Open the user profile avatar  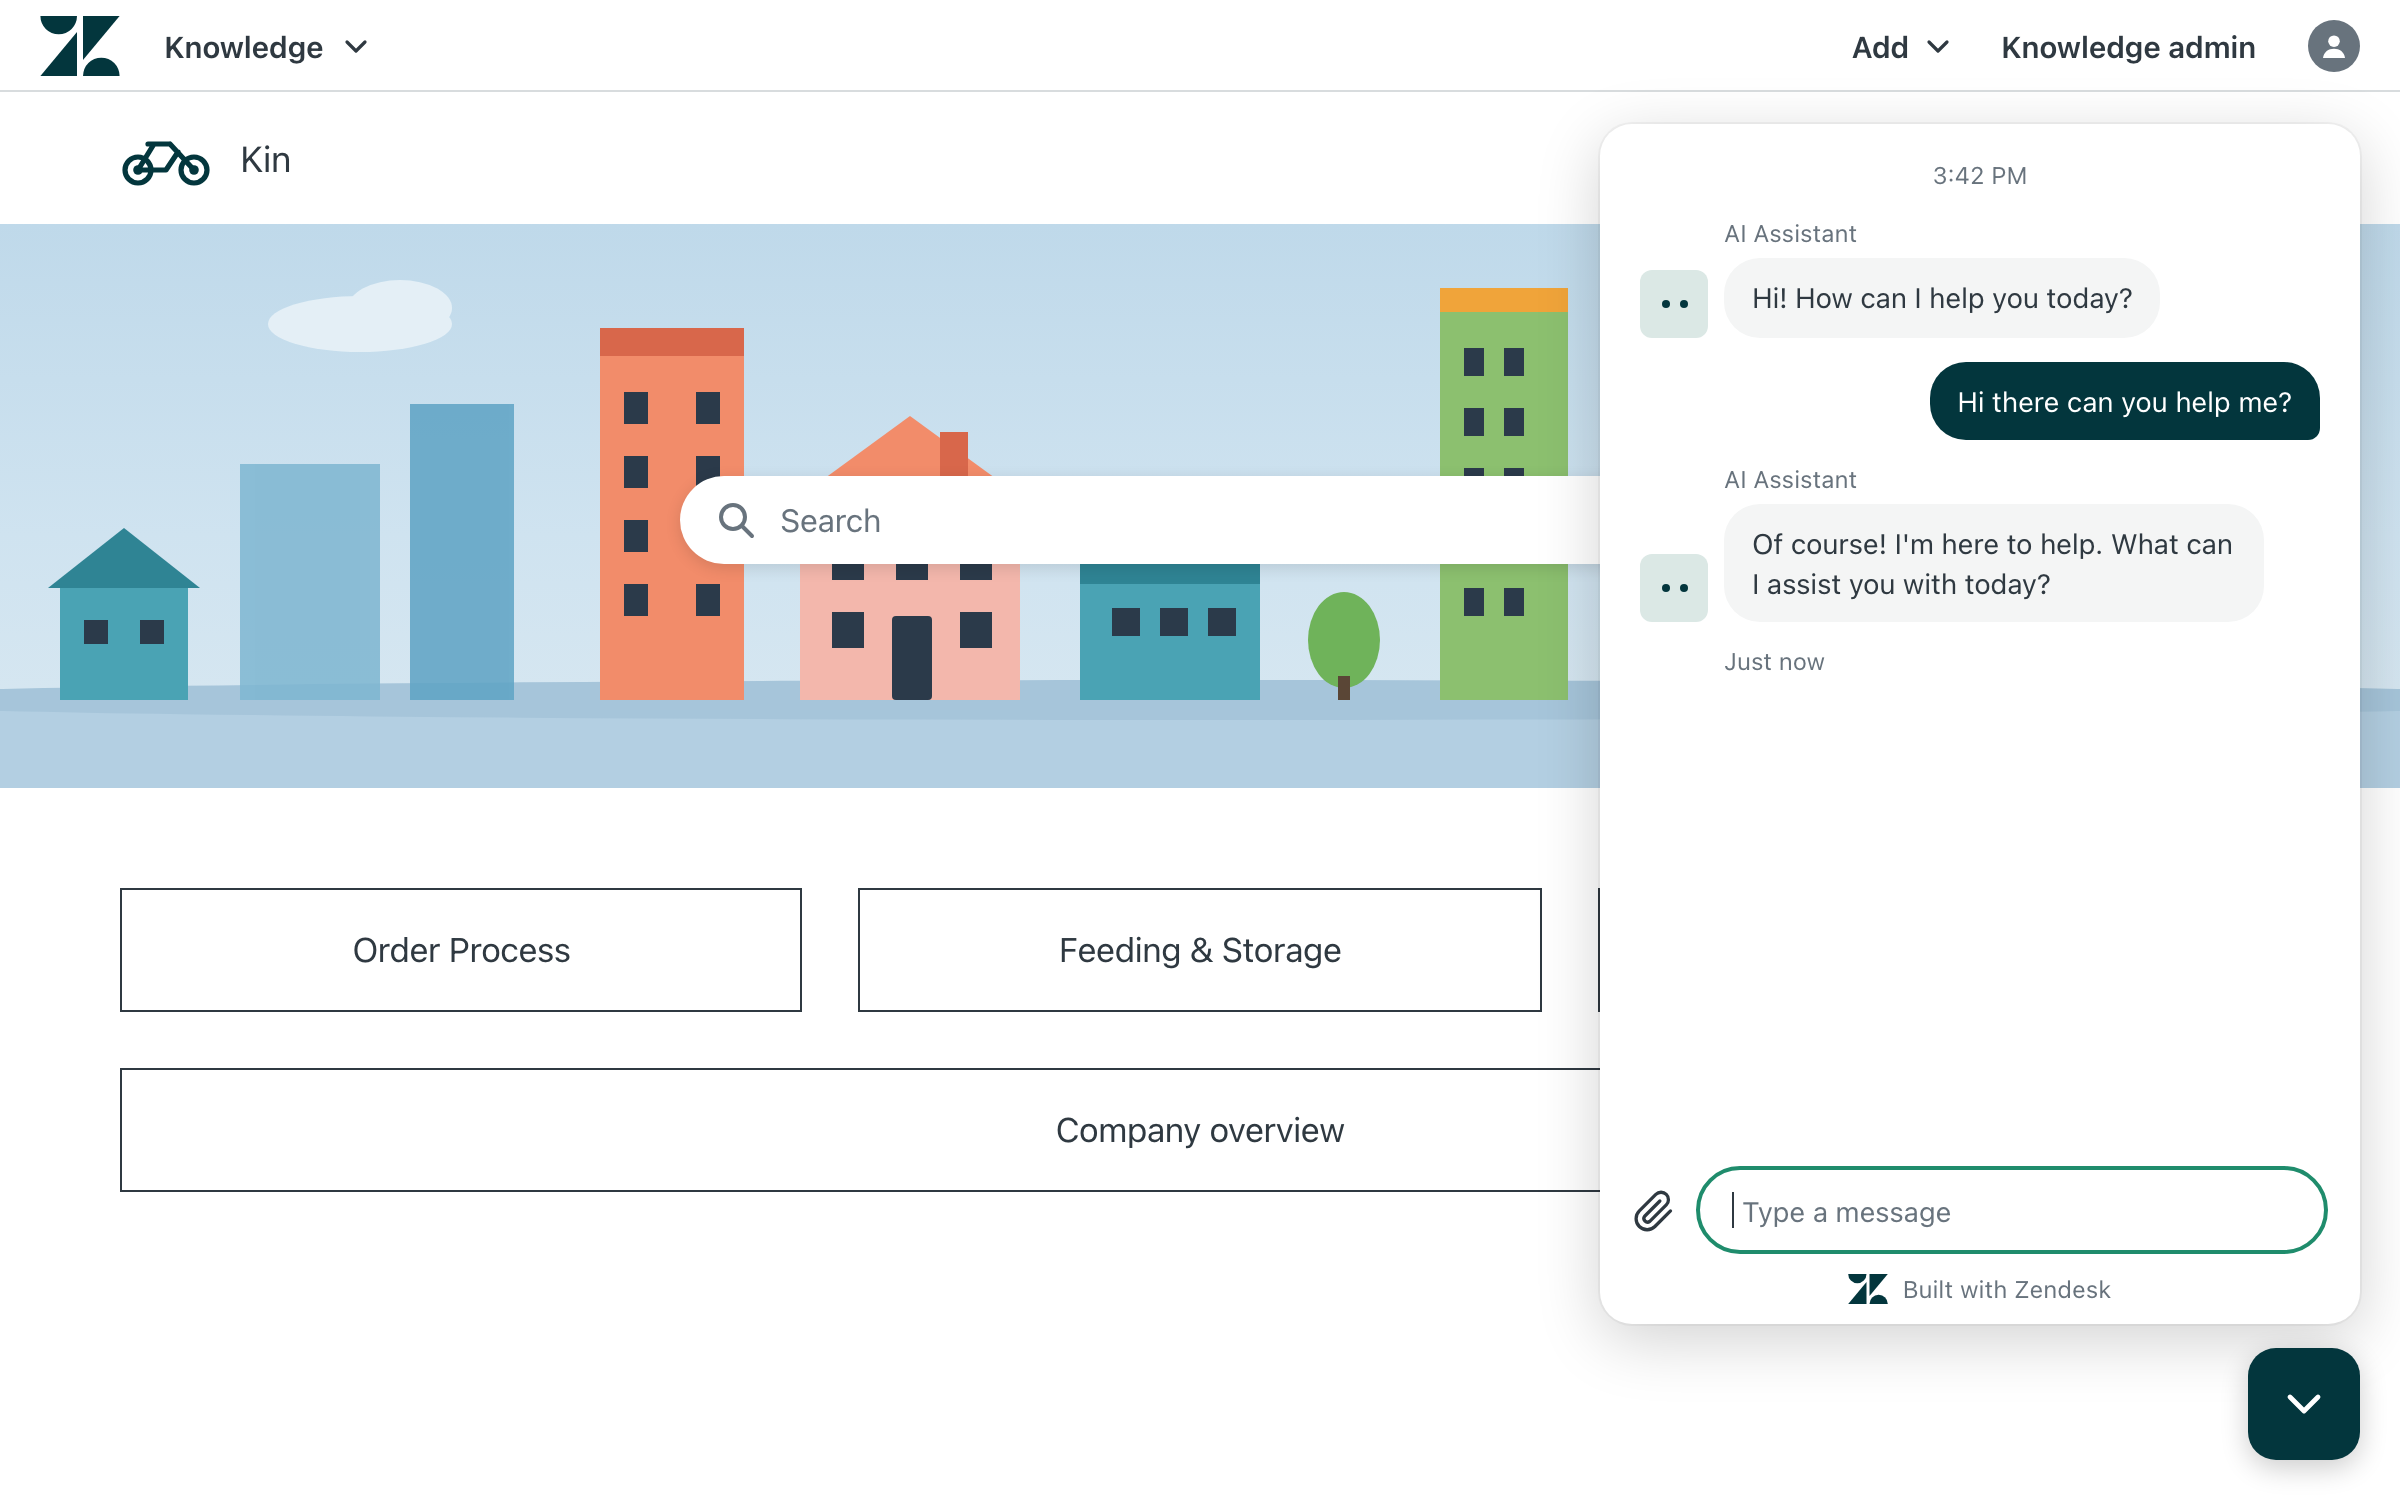pos(2333,47)
